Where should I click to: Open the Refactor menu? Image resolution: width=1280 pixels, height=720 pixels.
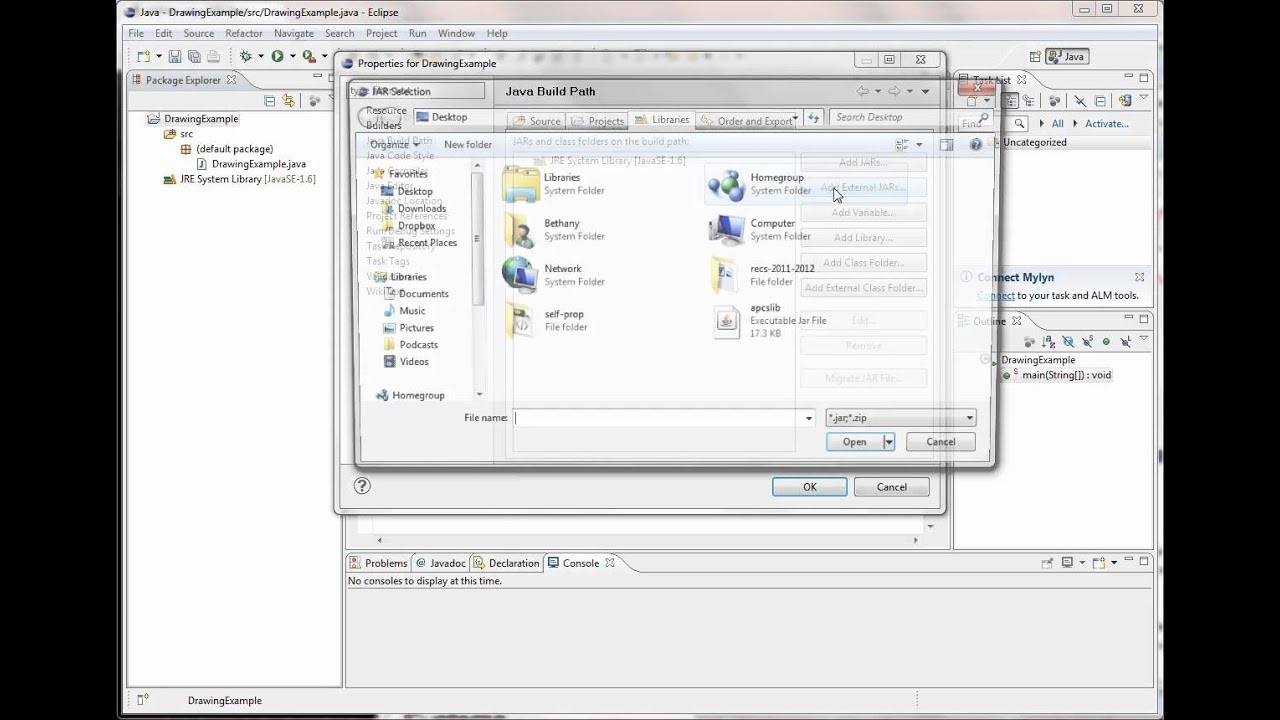[x=244, y=33]
